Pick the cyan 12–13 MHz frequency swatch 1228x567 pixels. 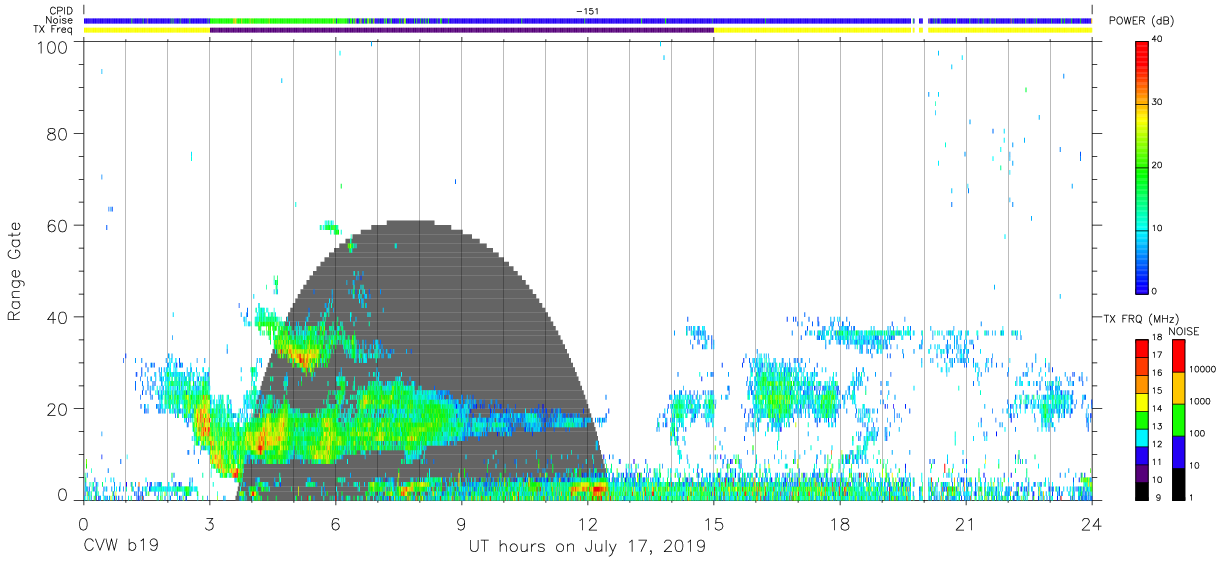coord(1142,437)
